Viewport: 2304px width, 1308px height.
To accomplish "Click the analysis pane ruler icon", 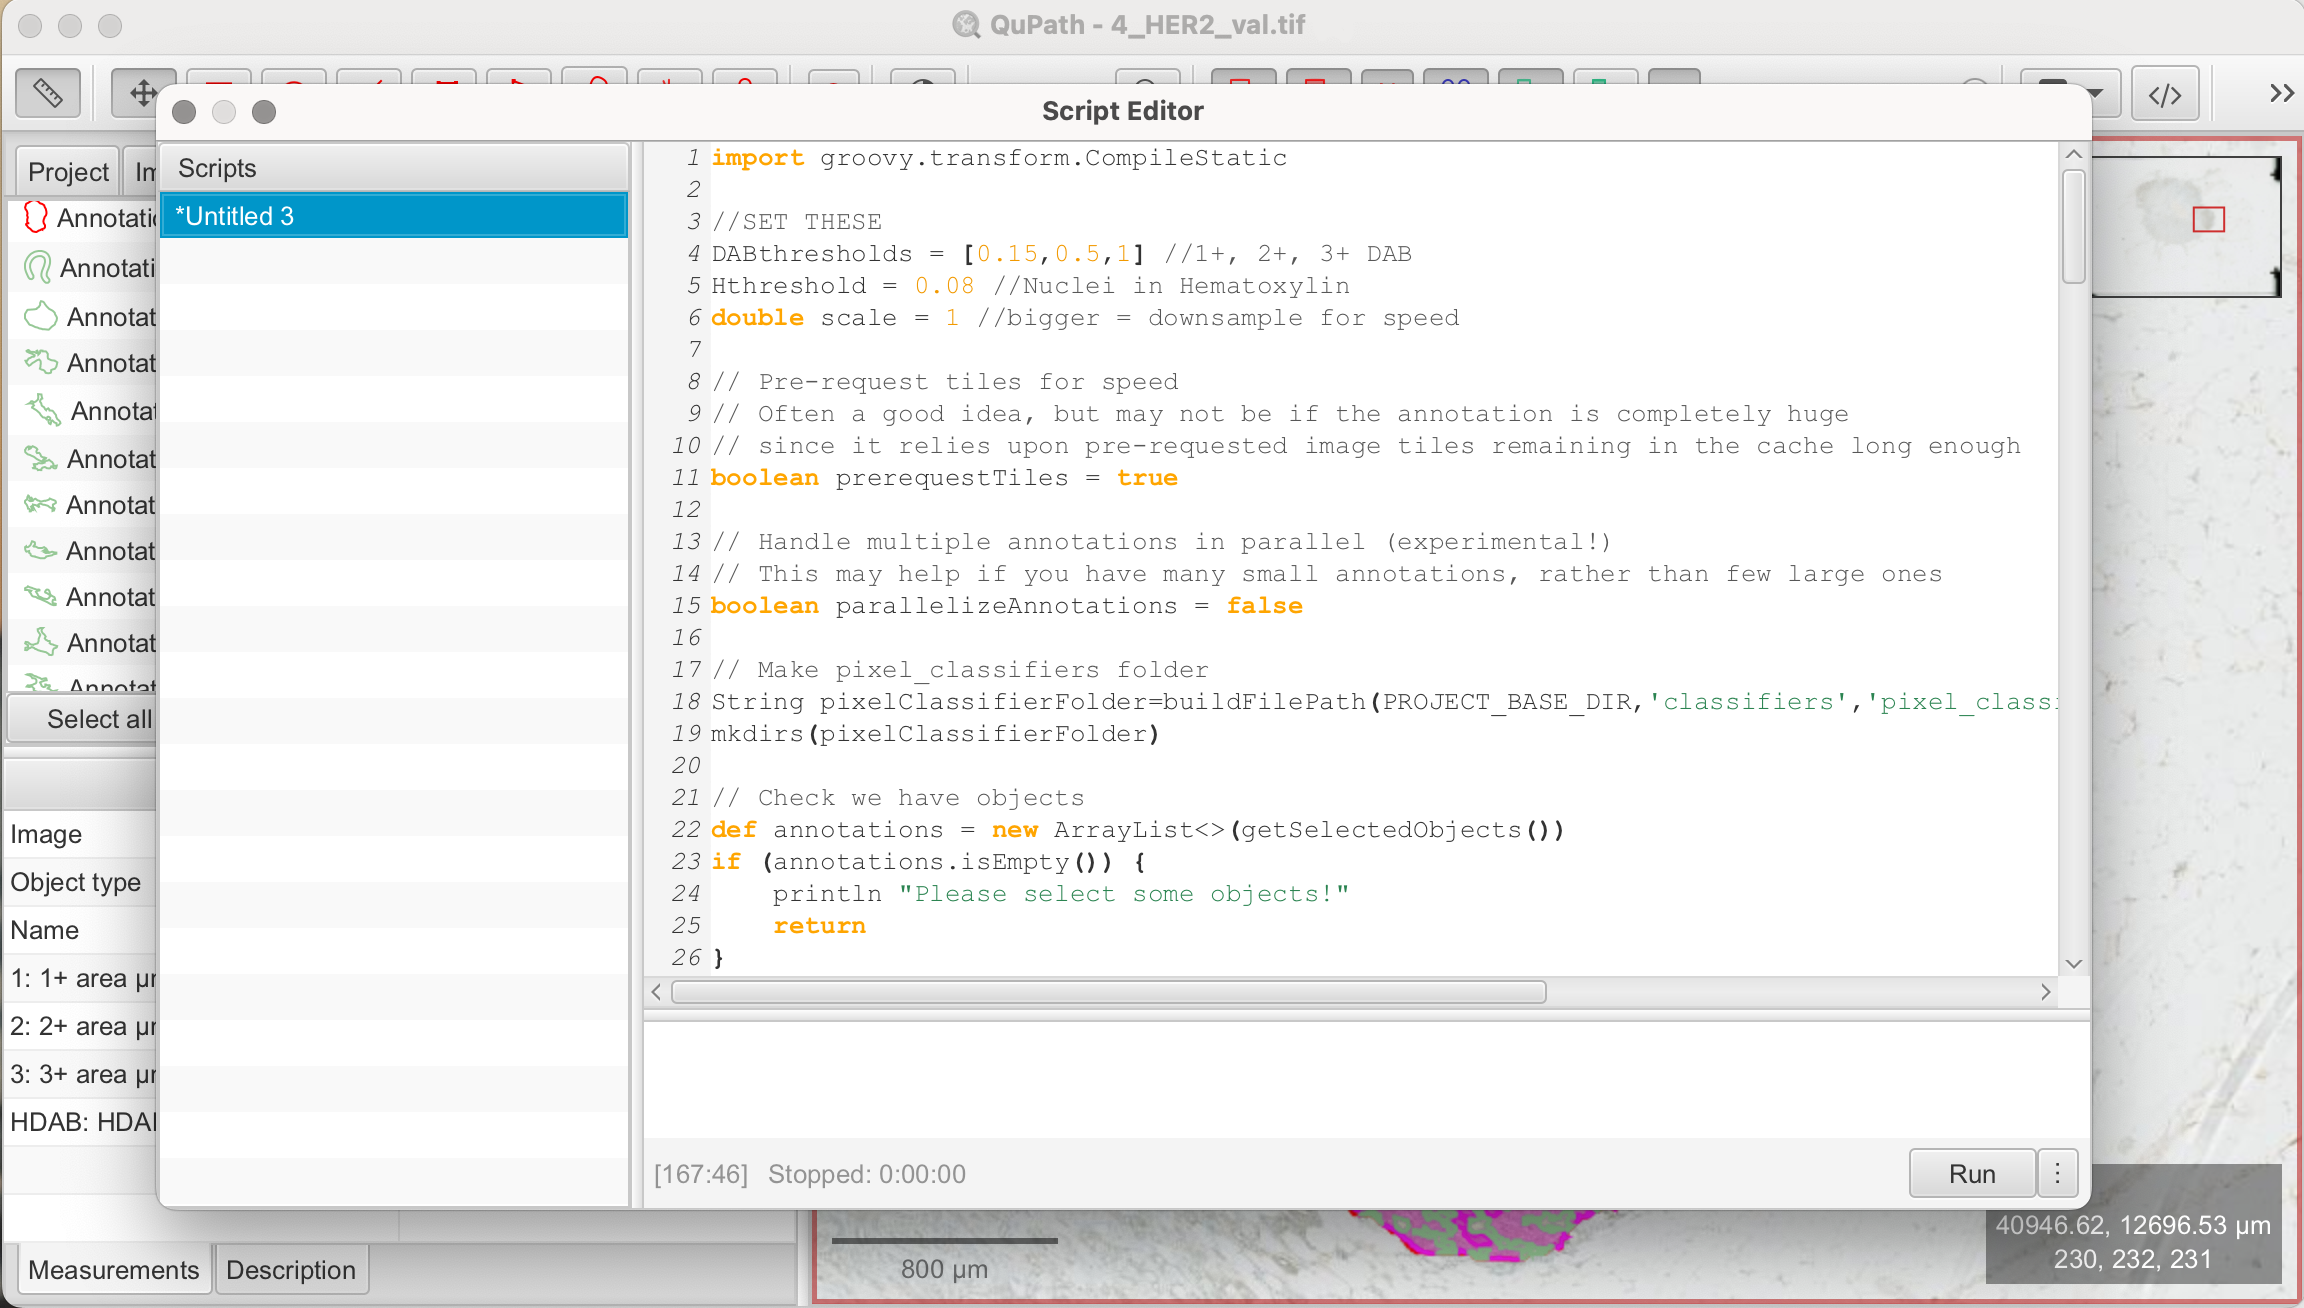I will pos(48,93).
